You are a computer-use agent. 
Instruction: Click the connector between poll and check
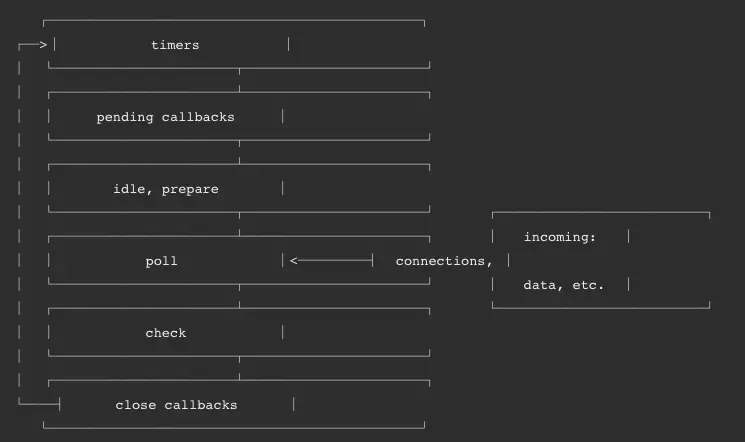pyautogui.click(x=239, y=296)
